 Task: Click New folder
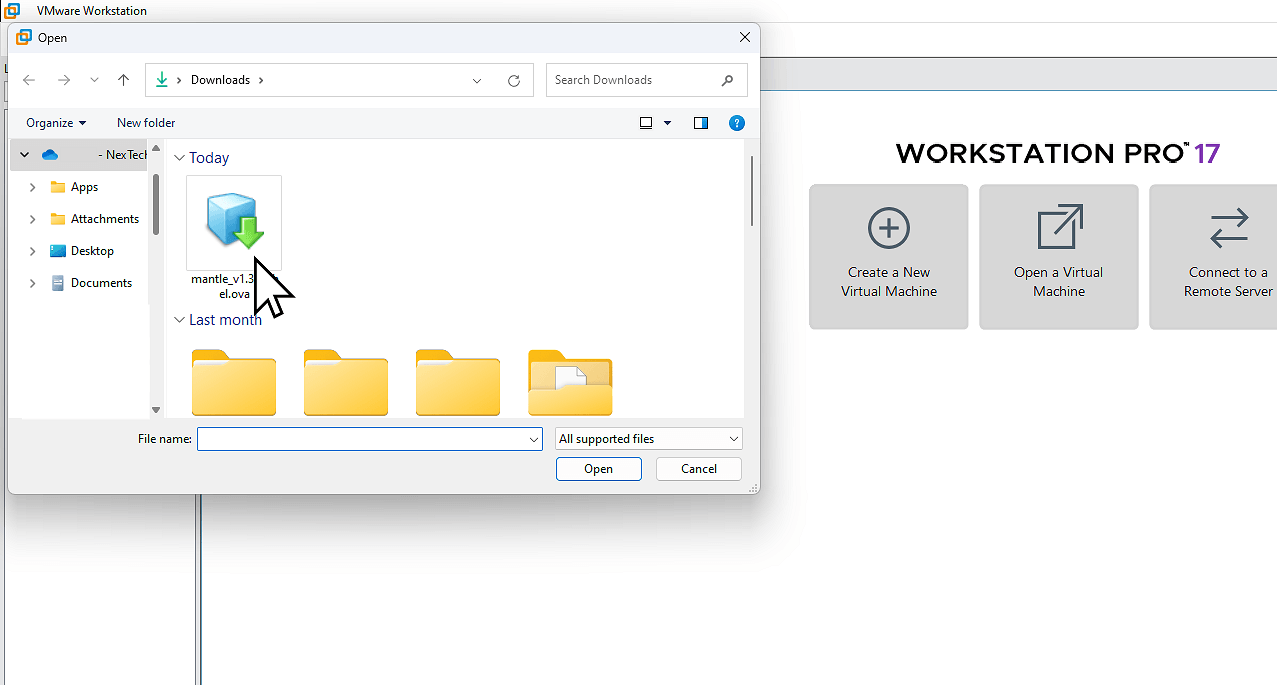pos(145,122)
